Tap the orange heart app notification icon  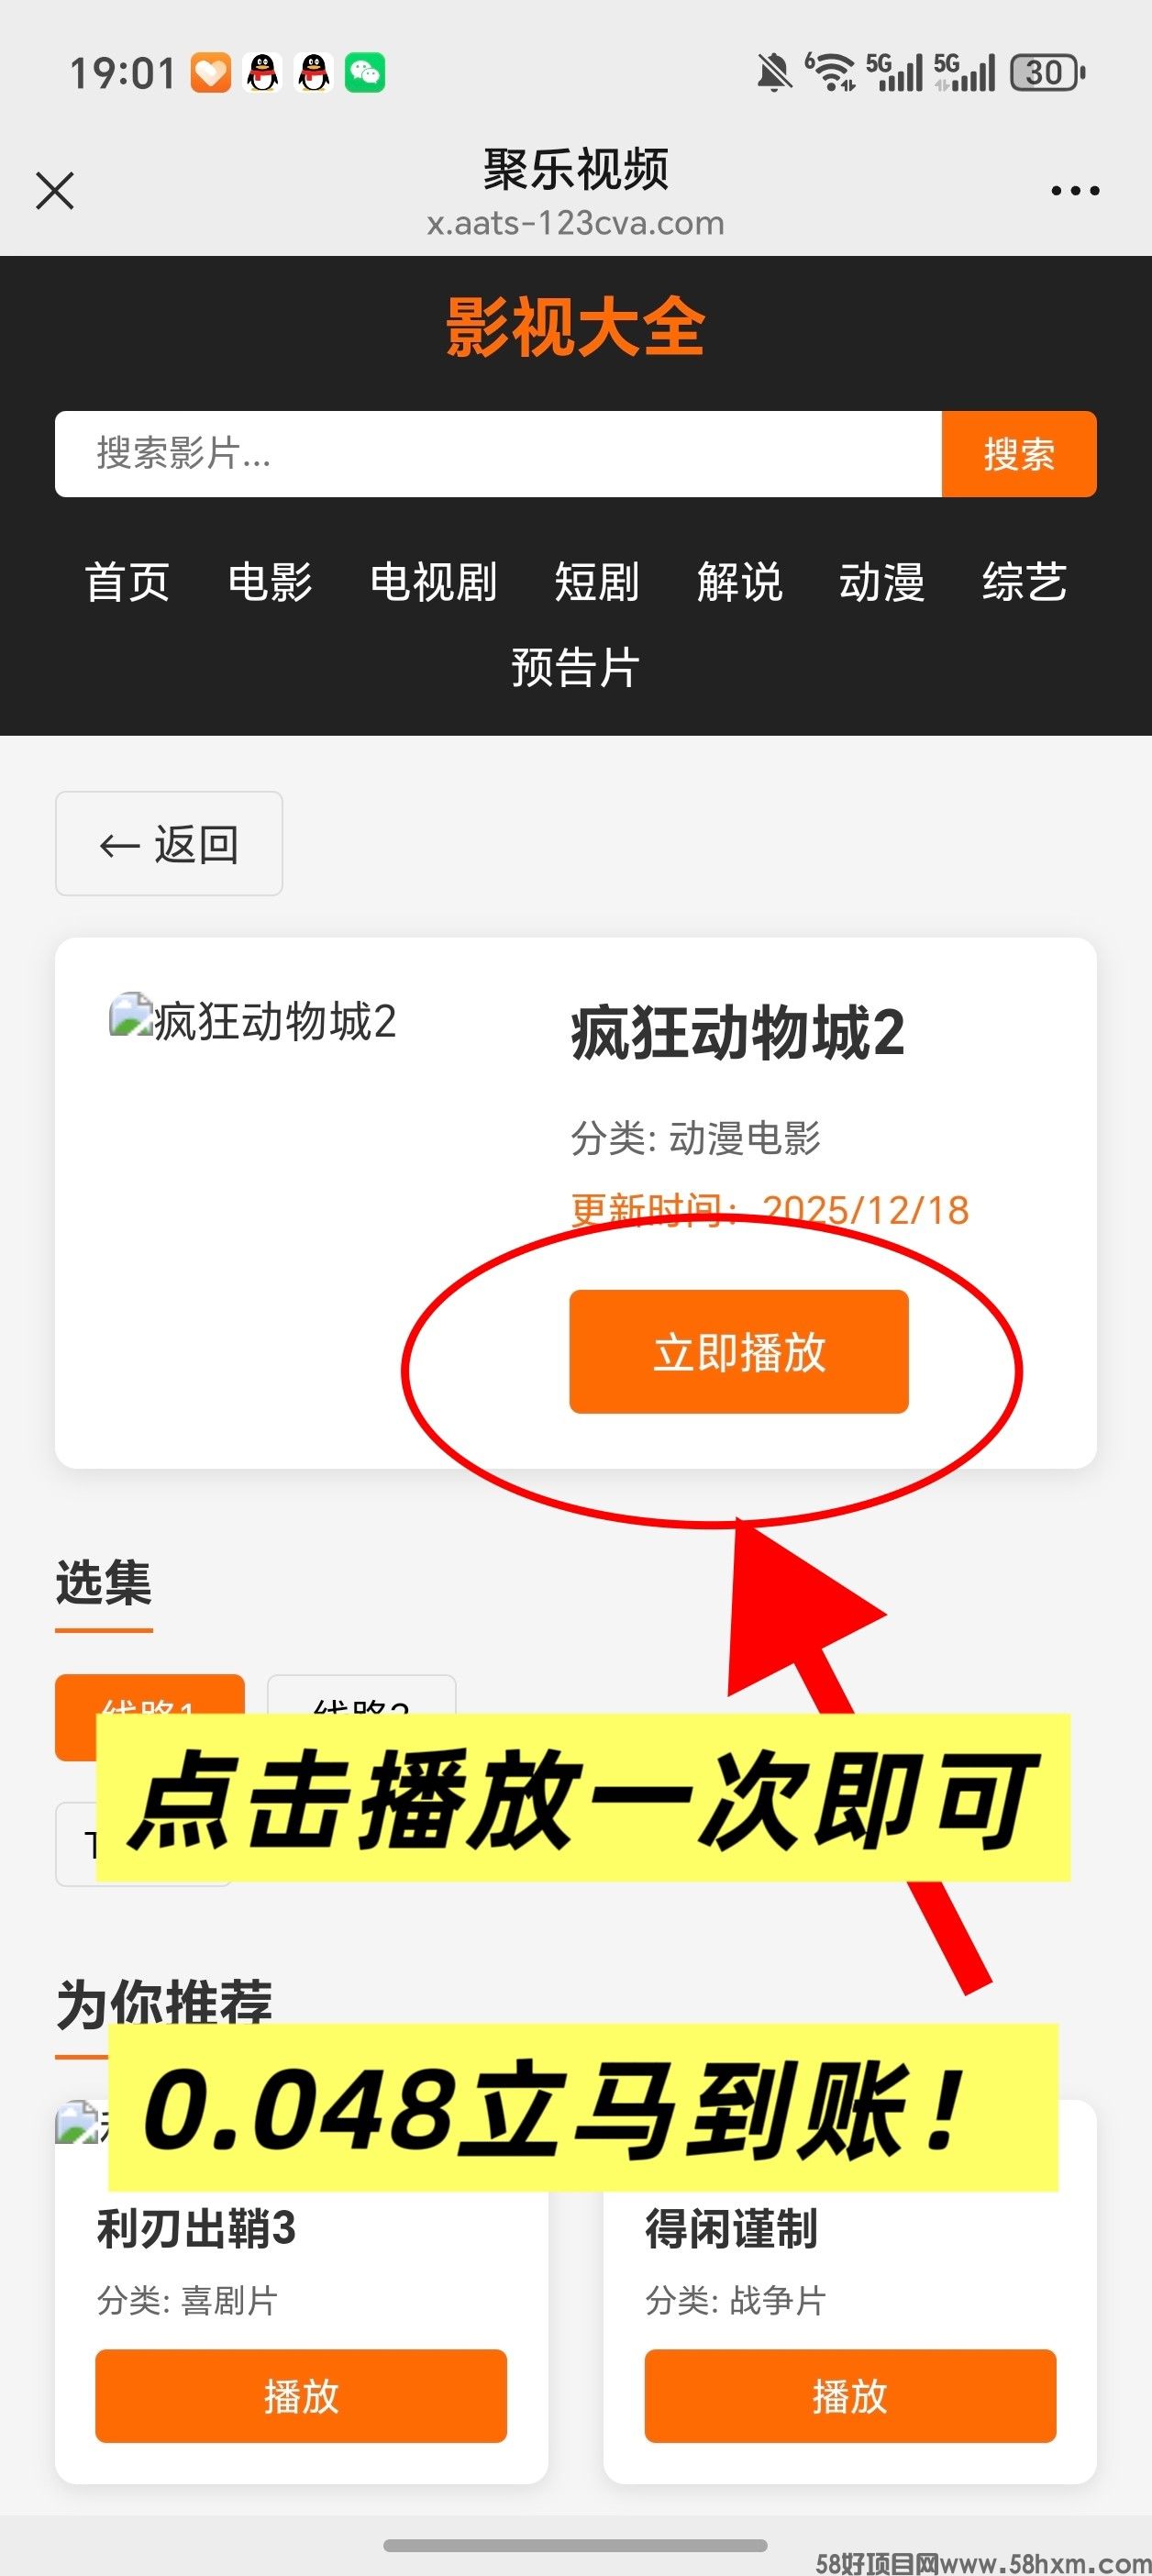211,73
